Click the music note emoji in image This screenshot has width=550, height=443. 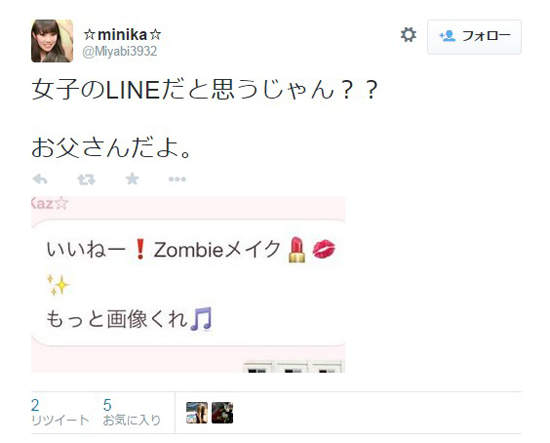(x=201, y=319)
